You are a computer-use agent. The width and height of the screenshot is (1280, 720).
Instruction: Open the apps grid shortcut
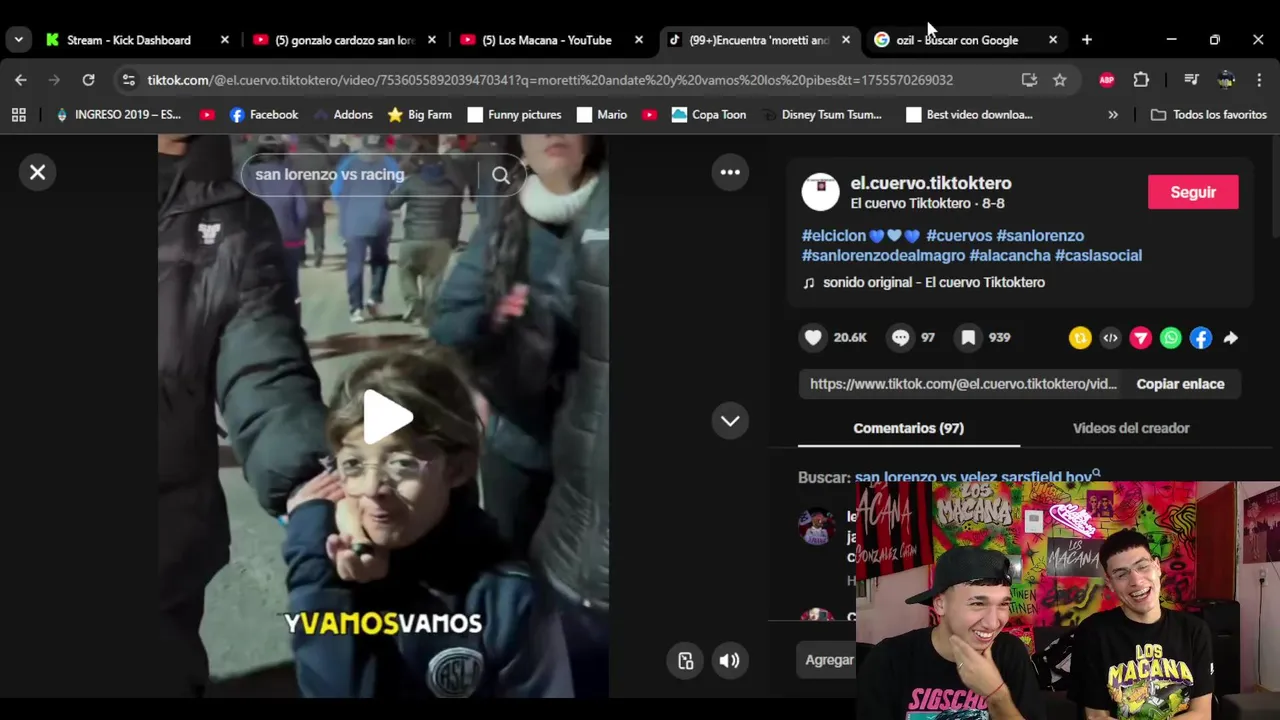(18, 115)
